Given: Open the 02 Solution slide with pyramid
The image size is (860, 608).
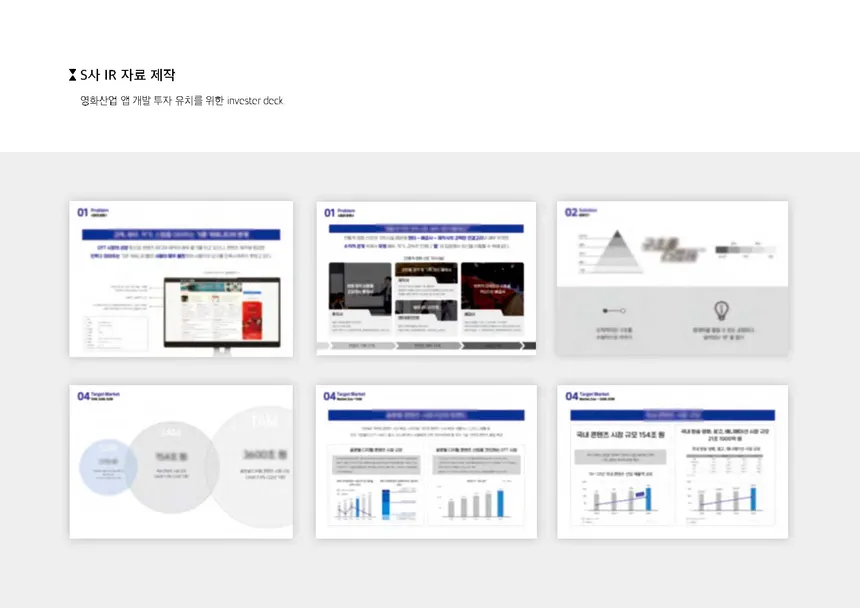Looking at the screenshot, I should pos(672,279).
